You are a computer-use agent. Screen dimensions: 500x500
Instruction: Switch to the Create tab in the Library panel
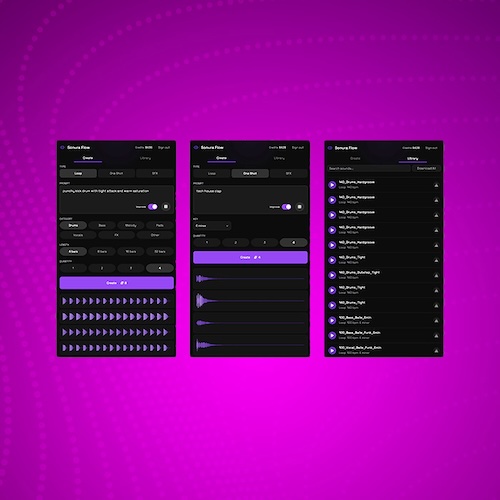[x=355, y=158]
